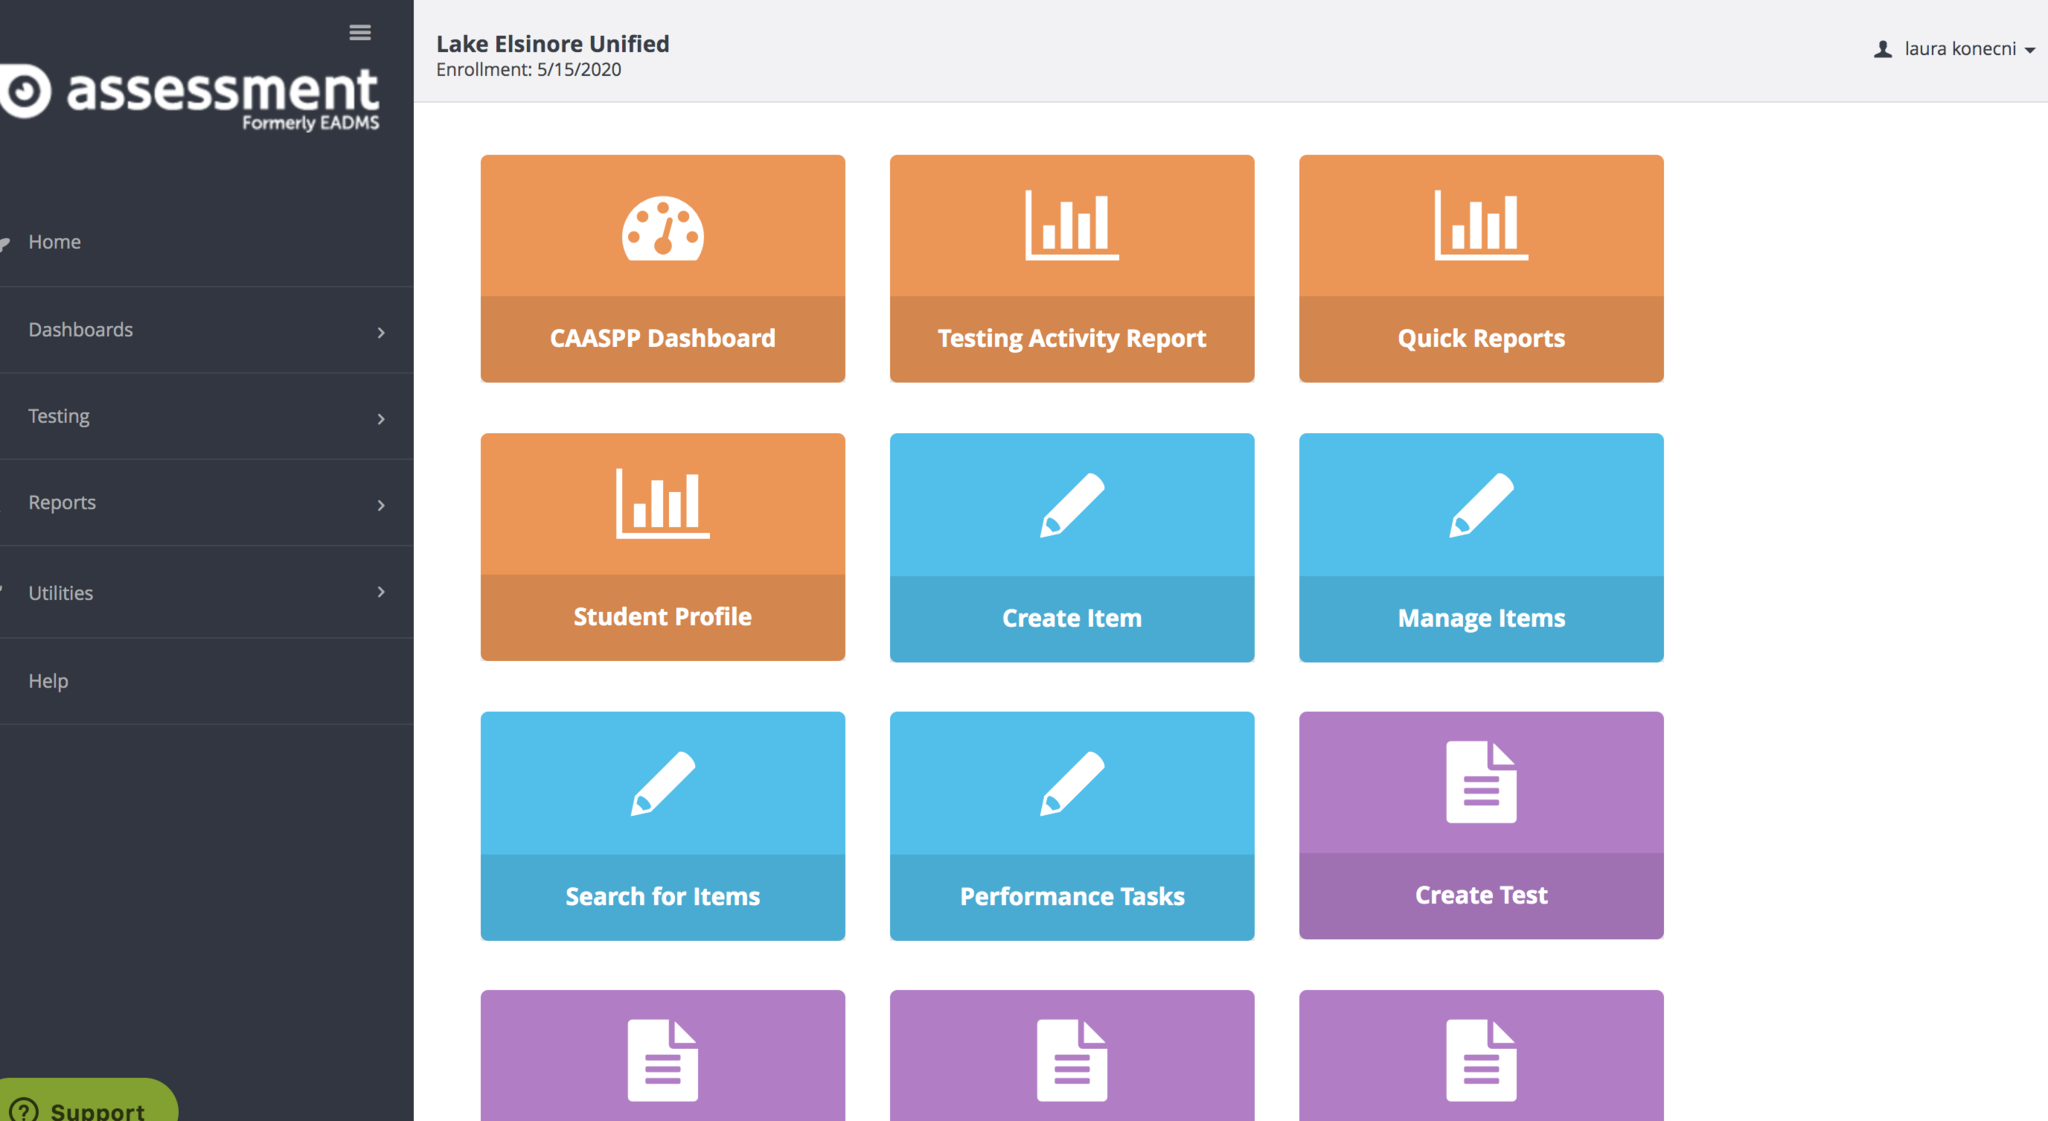This screenshot has height=1121, width=2048.
Task: Click the CAASPP Dashboard gauge icon
Action: (662, 228)
